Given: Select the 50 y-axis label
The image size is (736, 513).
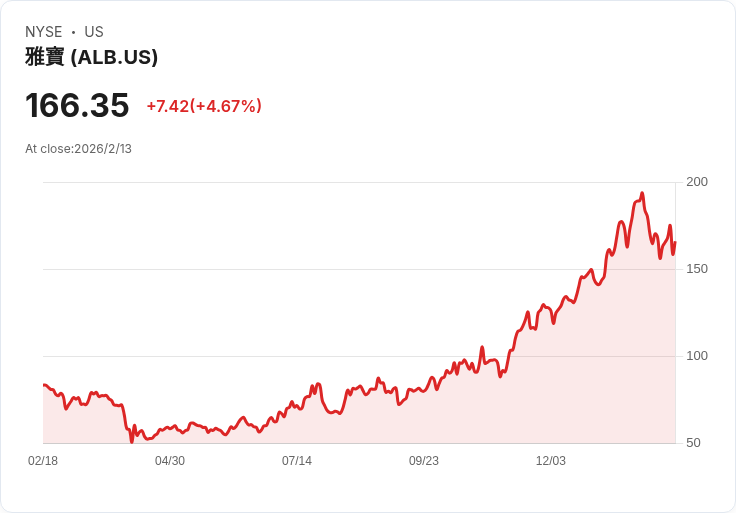Looking at the screenshot, I should point(693,443).
